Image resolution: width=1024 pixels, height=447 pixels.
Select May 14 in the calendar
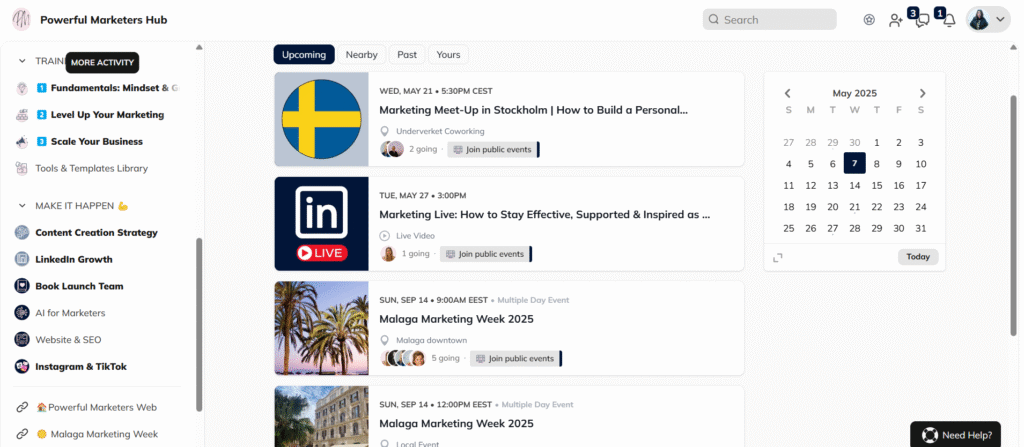pyautogui.click(x=854, y=186)
